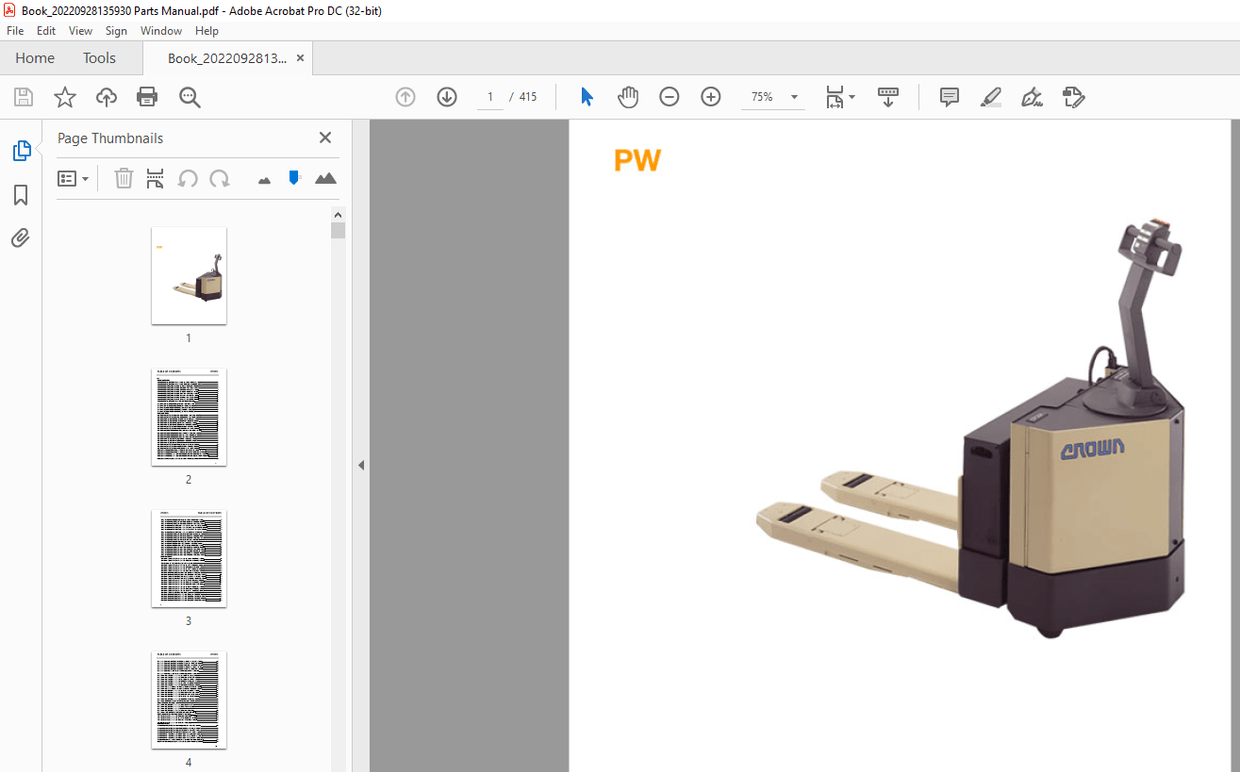Print the parts manual document
Viewport: 1240px width, 772px height.
tap(147, 96)
